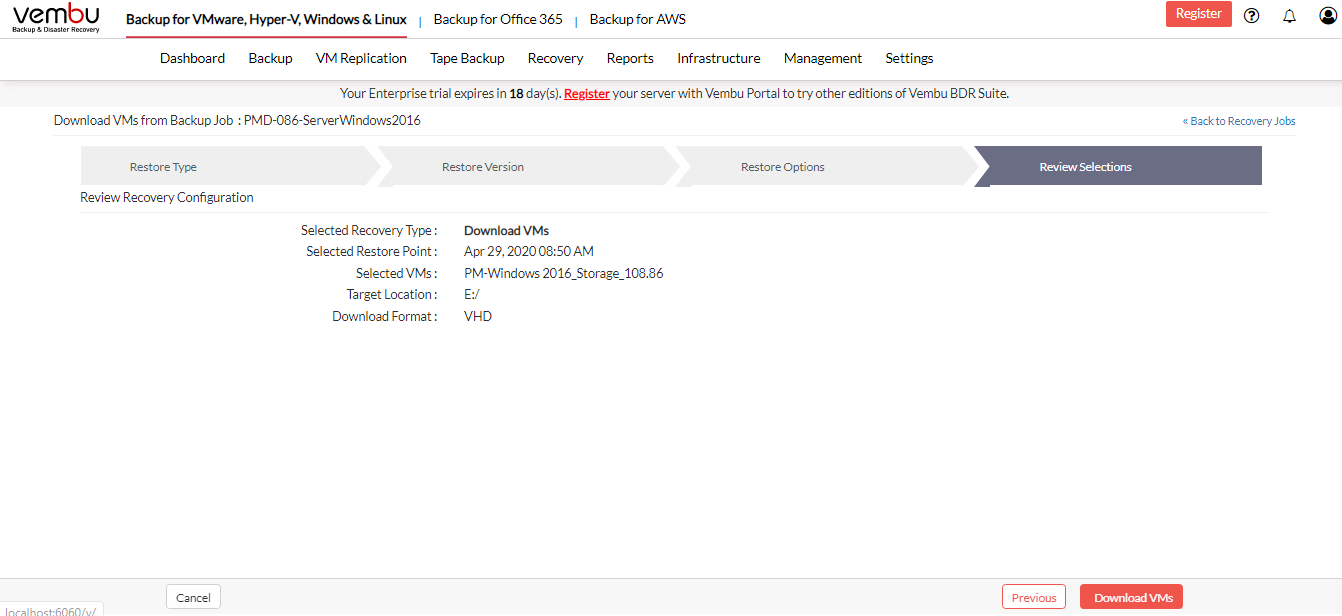Screen dimensions: 1342x616
Task: Click target location value 'E:/'
Action: (472, 295)
